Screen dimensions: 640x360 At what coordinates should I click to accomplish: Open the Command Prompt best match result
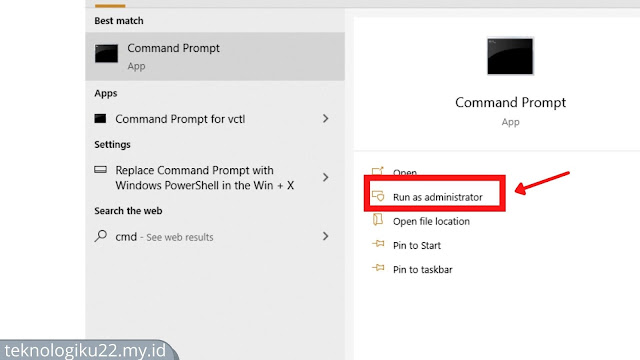pos(215,56)
